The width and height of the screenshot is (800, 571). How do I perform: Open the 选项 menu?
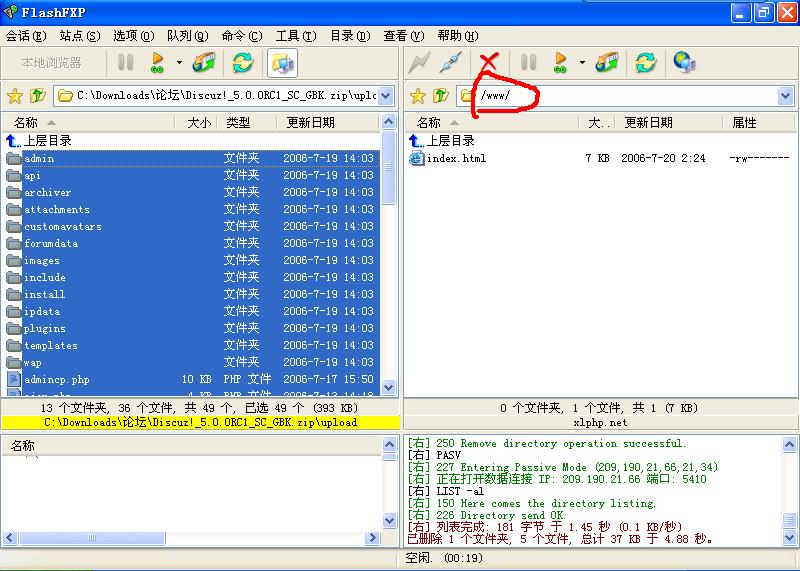pos(134,36)
